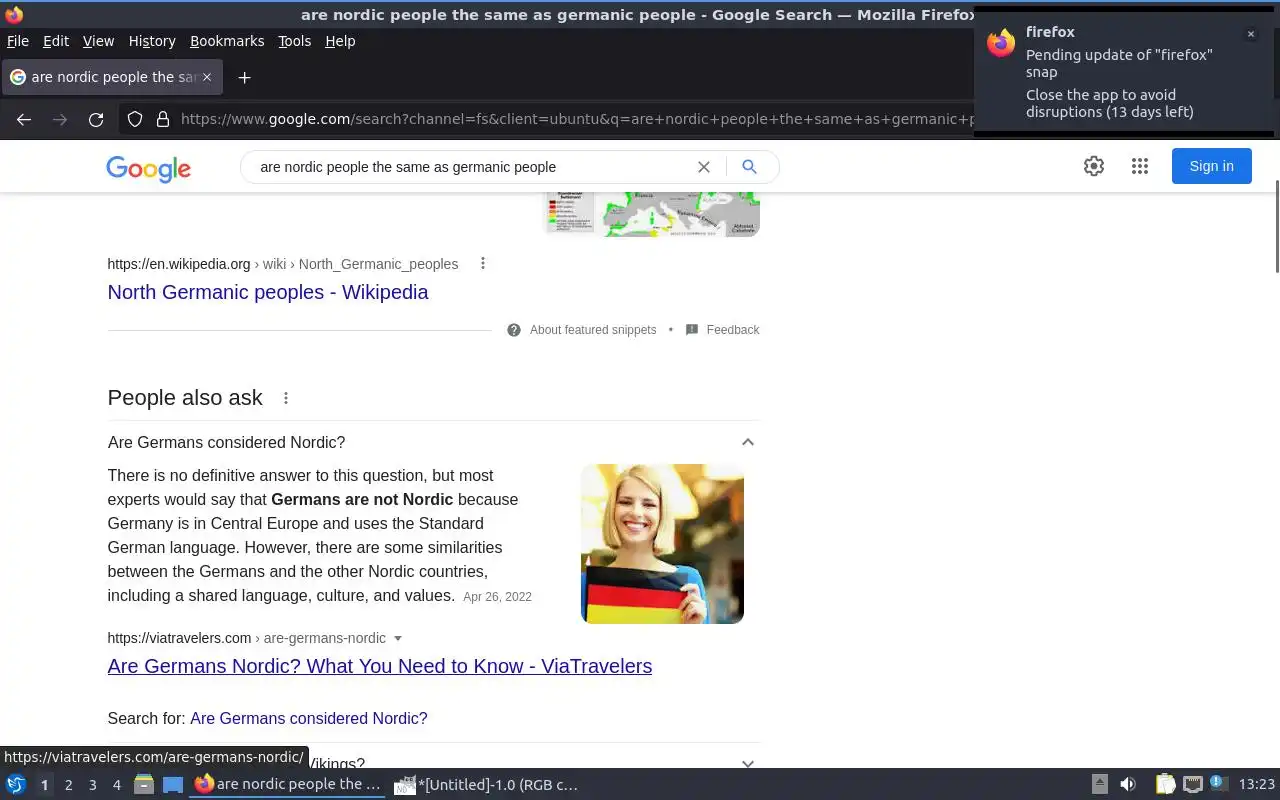Switch to workspace 4

click(x=116, y=785)
